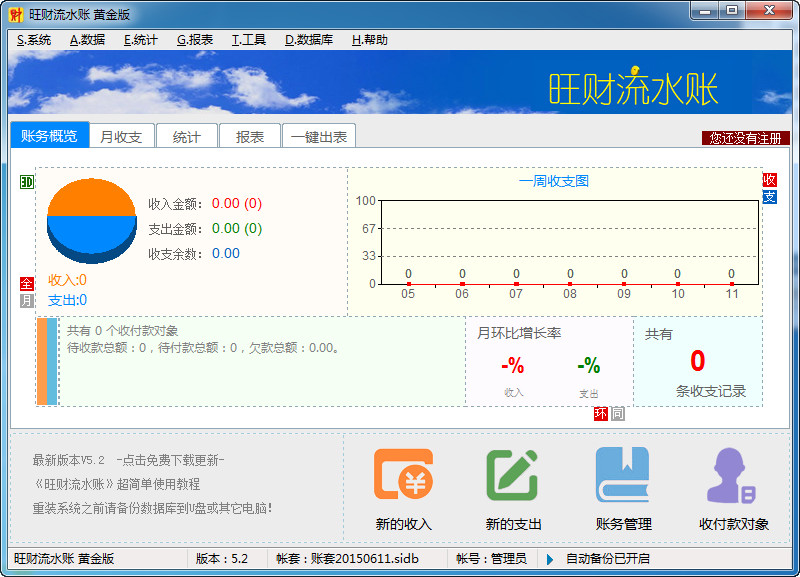Switch to the 账务概览 tab
The width and height of the screenshot is (800, 577).
pyautogui.click(x=49, y=135)
